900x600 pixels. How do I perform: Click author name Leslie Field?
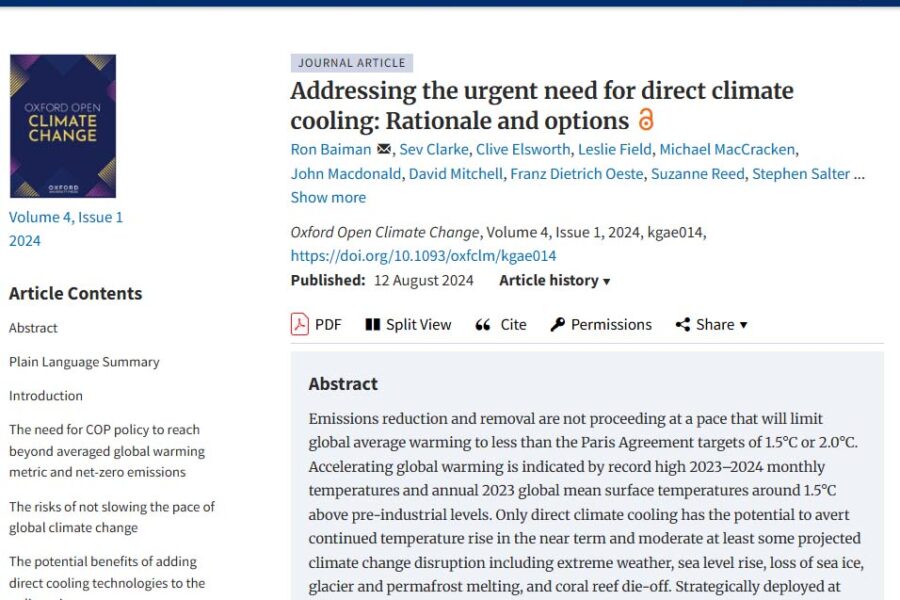[615, 149]
